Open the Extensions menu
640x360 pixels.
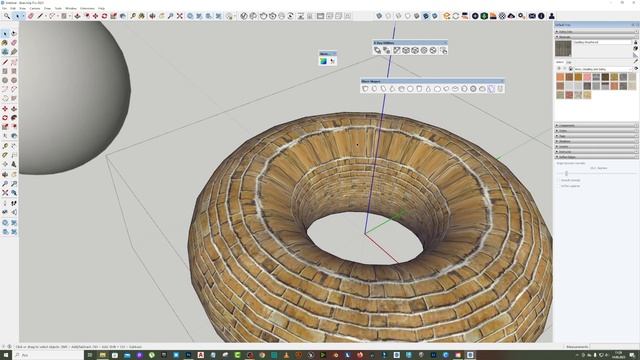[87, 8]
